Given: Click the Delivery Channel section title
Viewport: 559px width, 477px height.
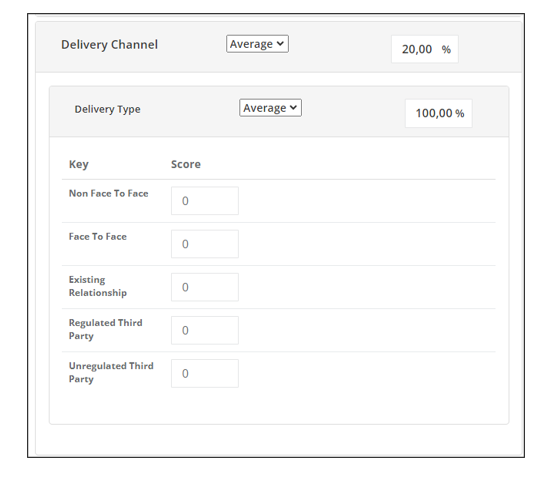Looking at the screenshot, I should pyautogui.click(x=109, y=45).
